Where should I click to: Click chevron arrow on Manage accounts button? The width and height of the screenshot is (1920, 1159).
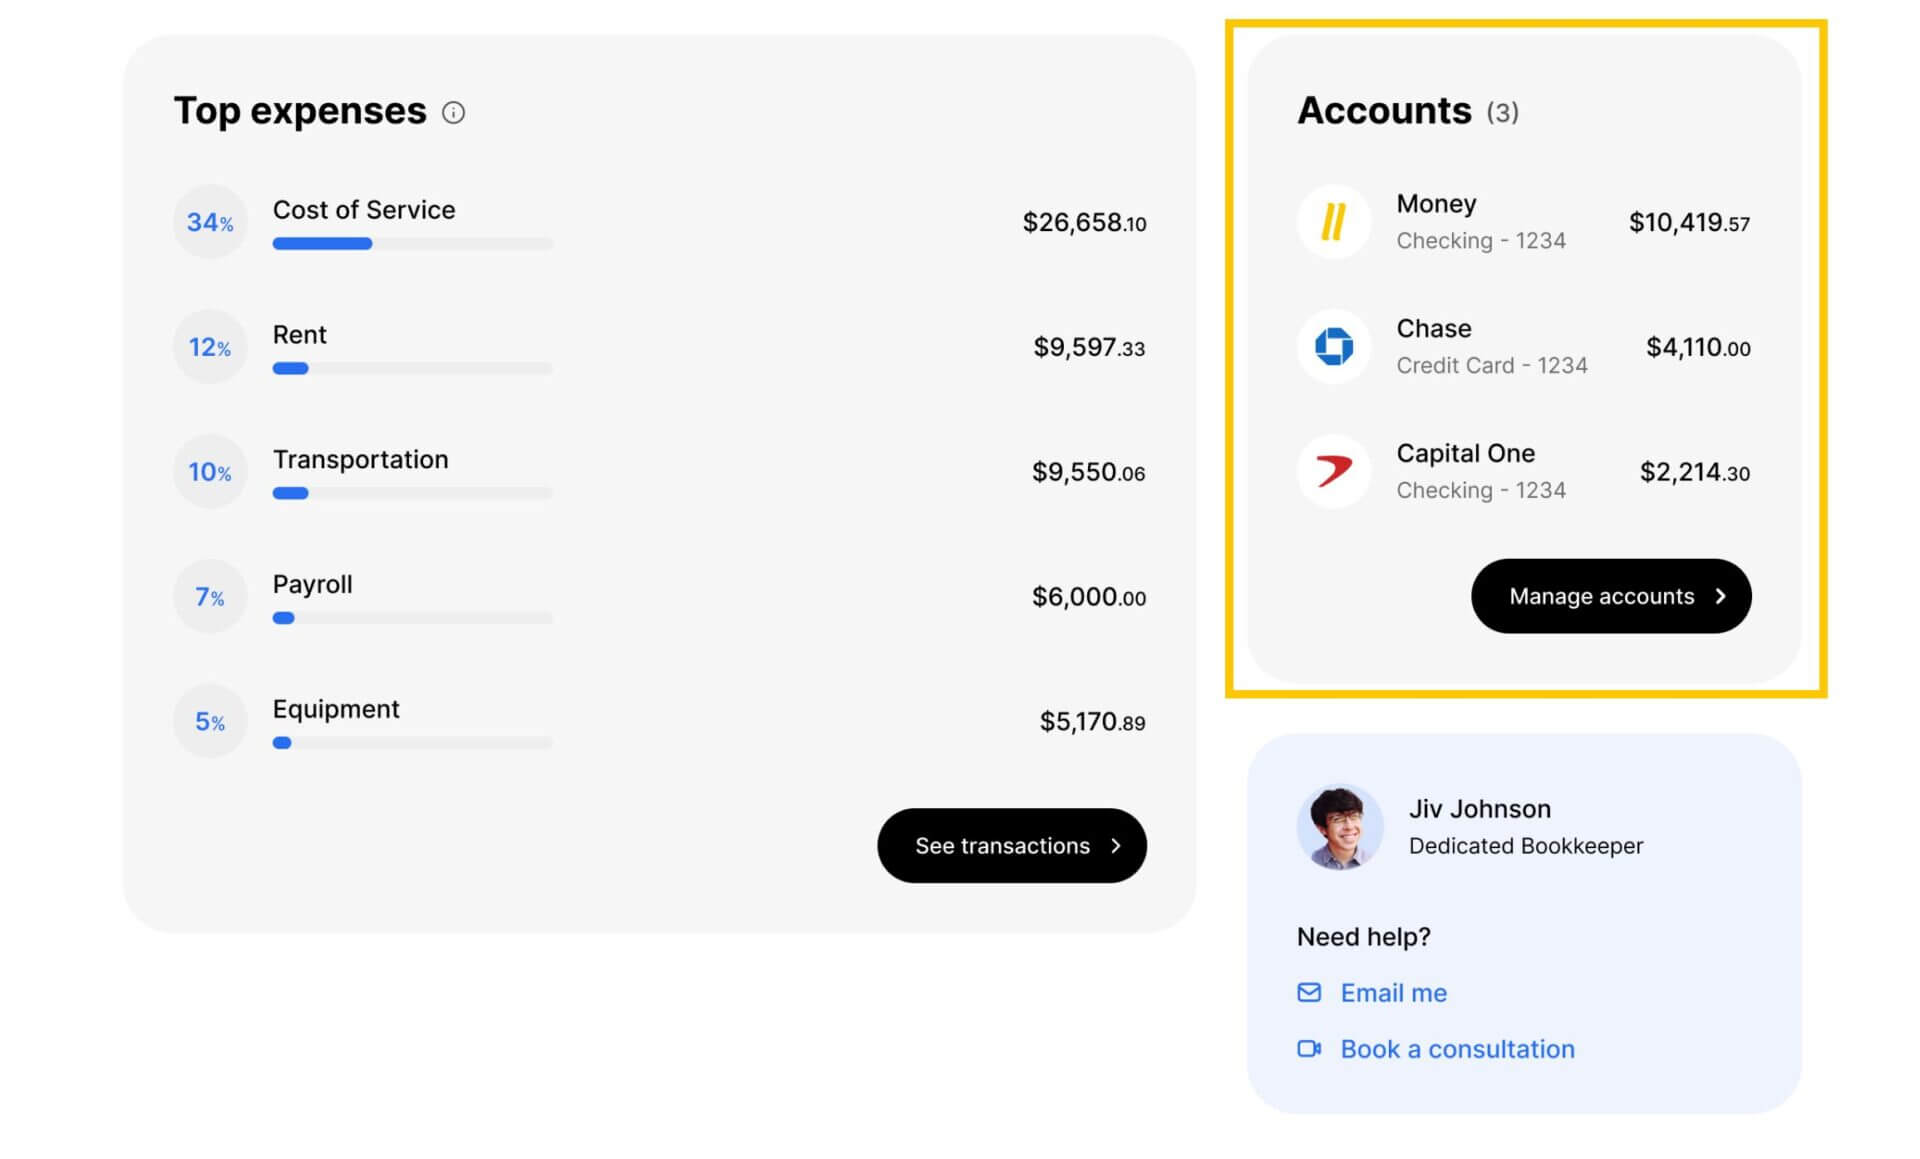coord(1720,596)
